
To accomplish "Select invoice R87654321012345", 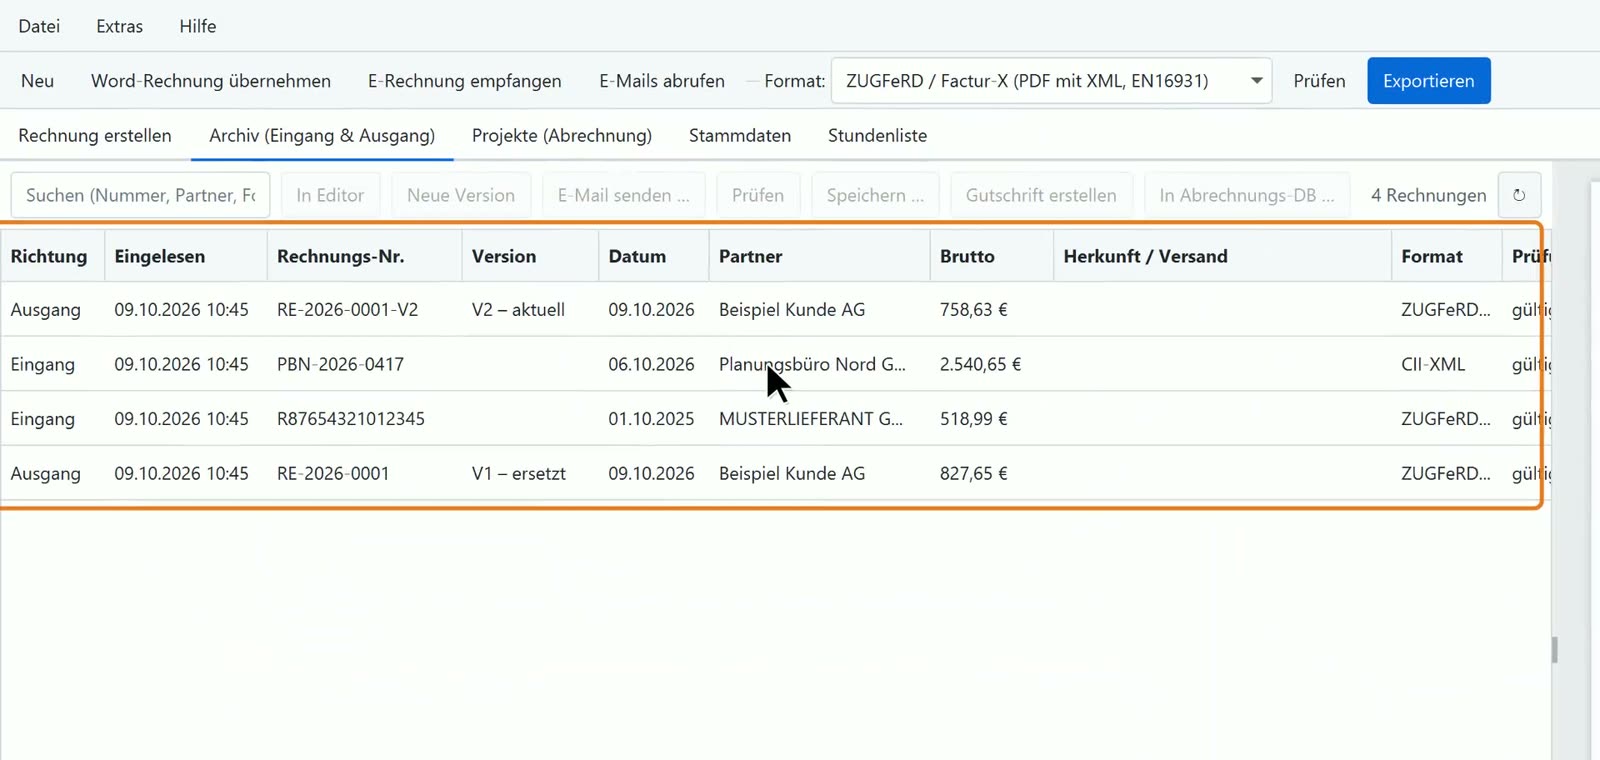I will [x=351, y=419].
